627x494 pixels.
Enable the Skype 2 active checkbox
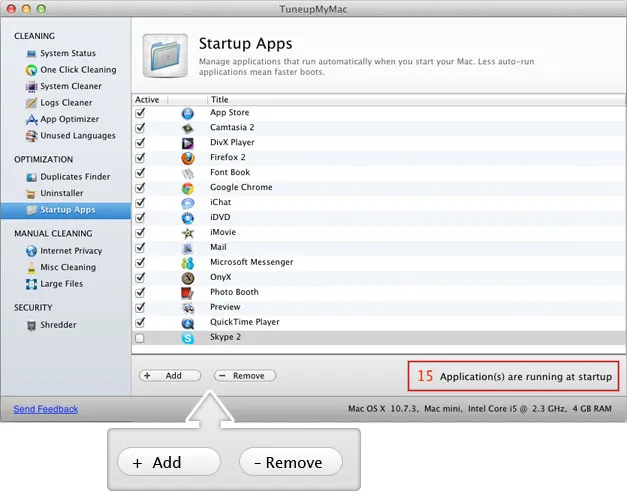pos(140,338)
